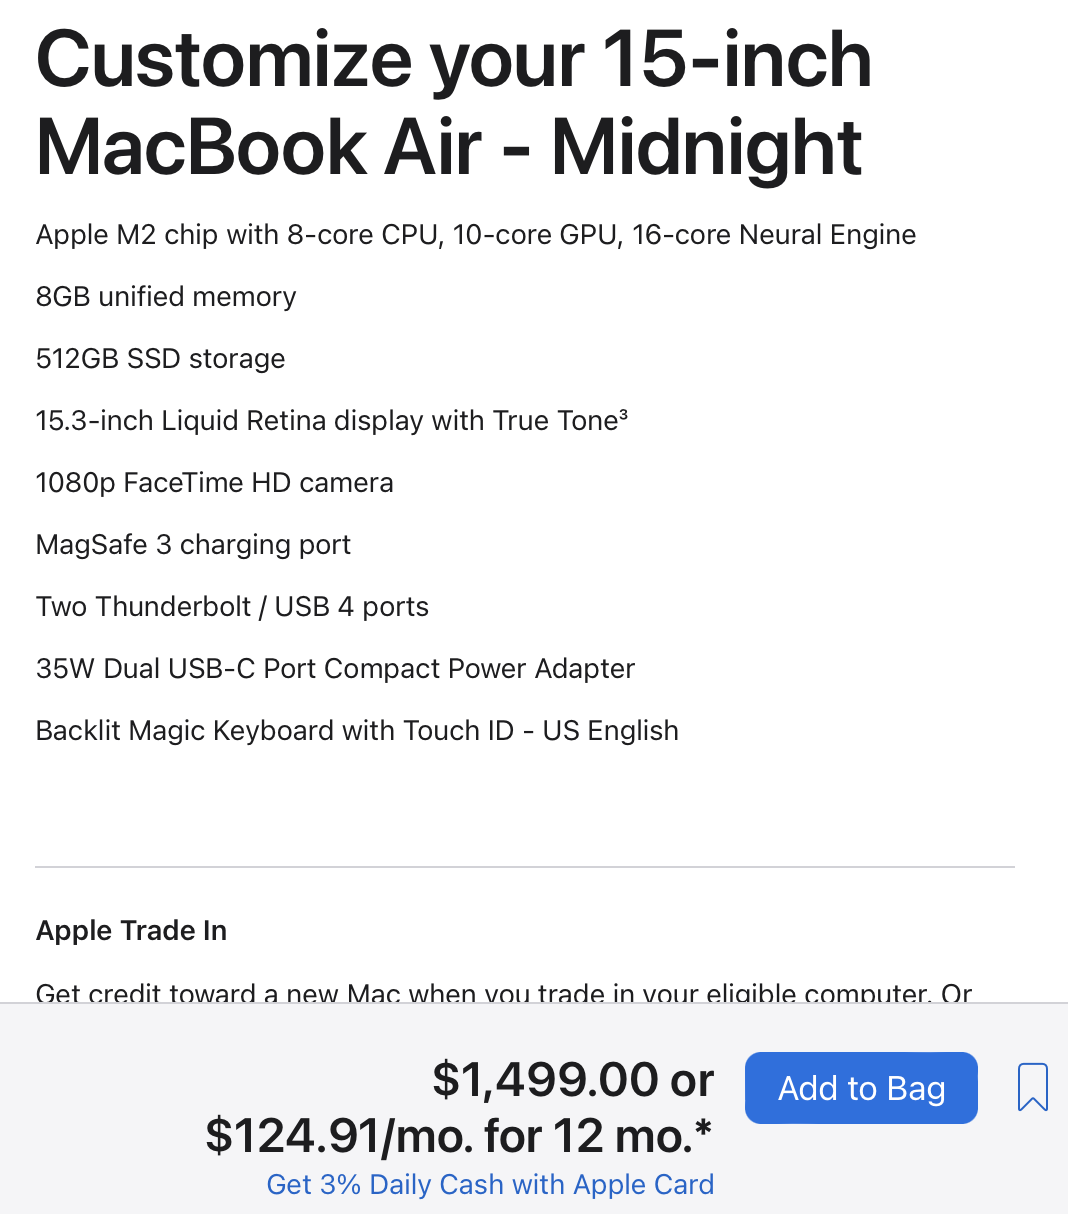Save configuration with the bookmark icon
The width and height of the screenshot is (1068, 1214).
(x=1032, y=1087)
